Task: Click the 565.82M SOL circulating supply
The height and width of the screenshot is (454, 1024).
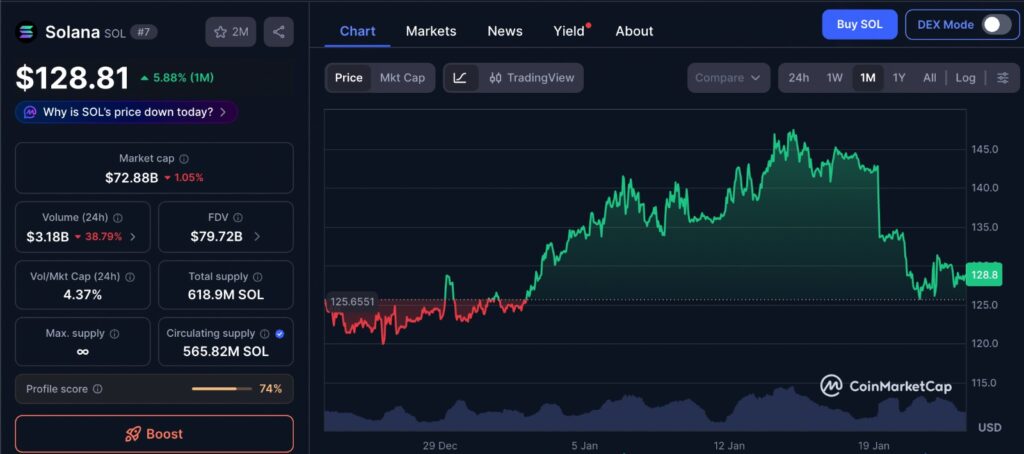Action: pos(226,352)
